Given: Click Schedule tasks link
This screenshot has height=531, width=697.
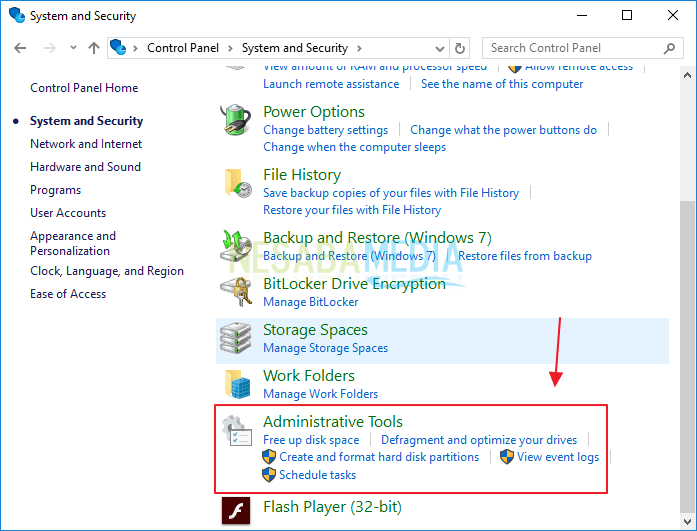Looking at the screenshot, I should (317, 475).
